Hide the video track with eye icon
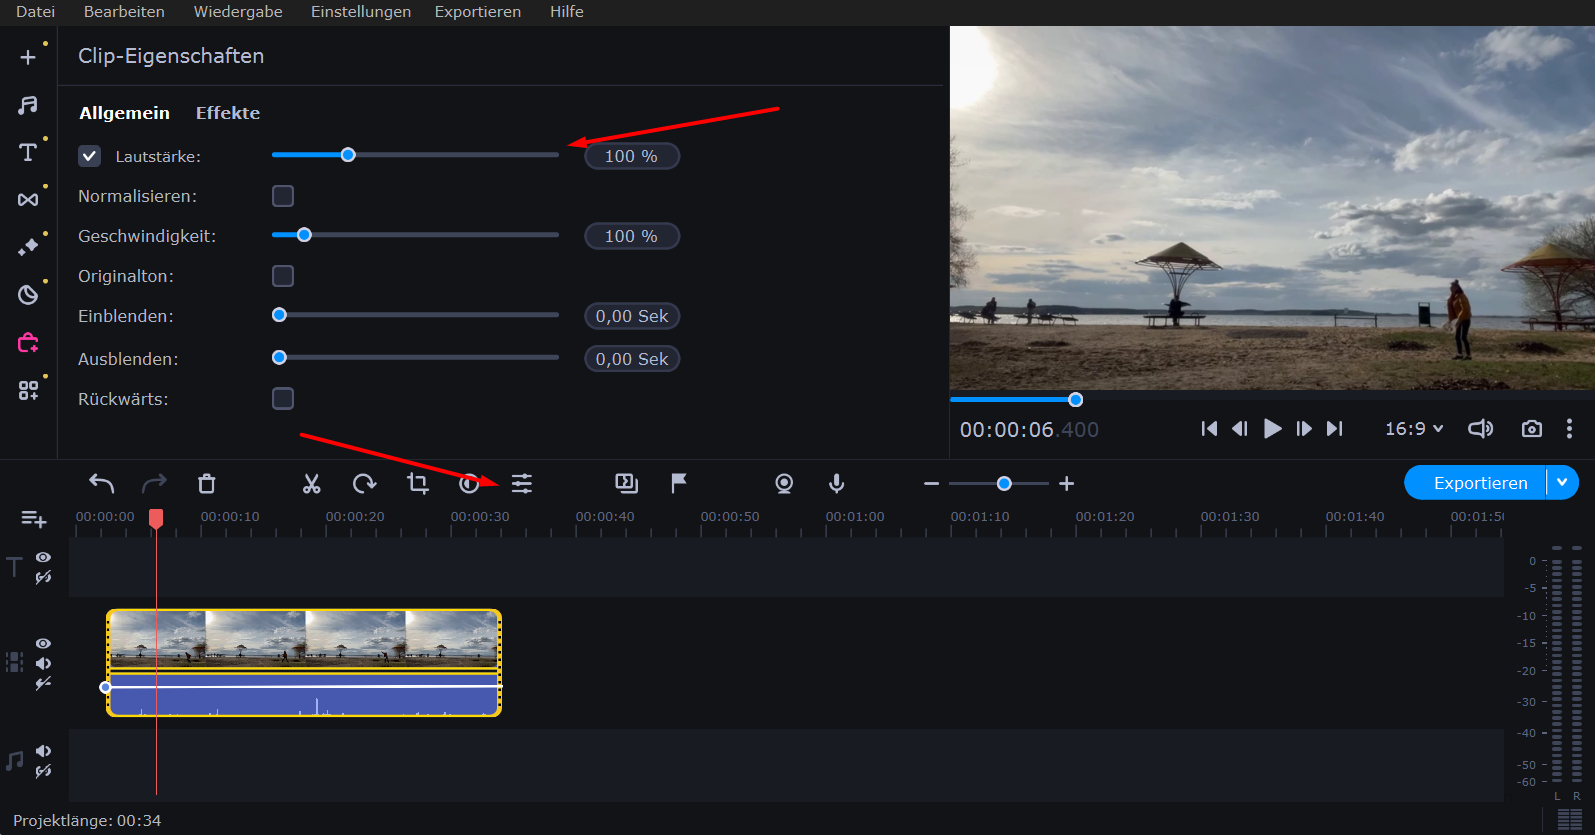This screenshot has height=835, width=1595. coord(43,643)
